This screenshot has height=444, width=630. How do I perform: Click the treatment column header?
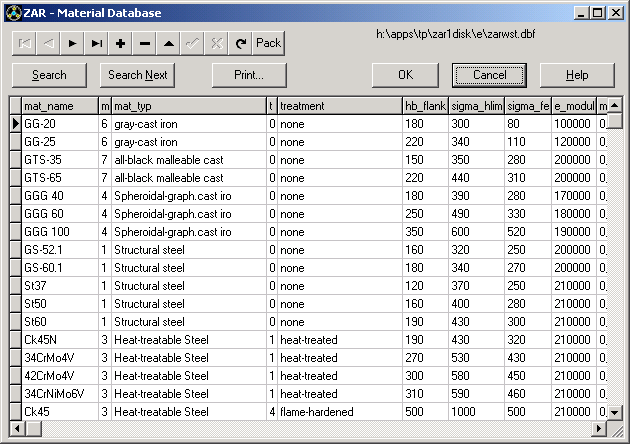339,105
